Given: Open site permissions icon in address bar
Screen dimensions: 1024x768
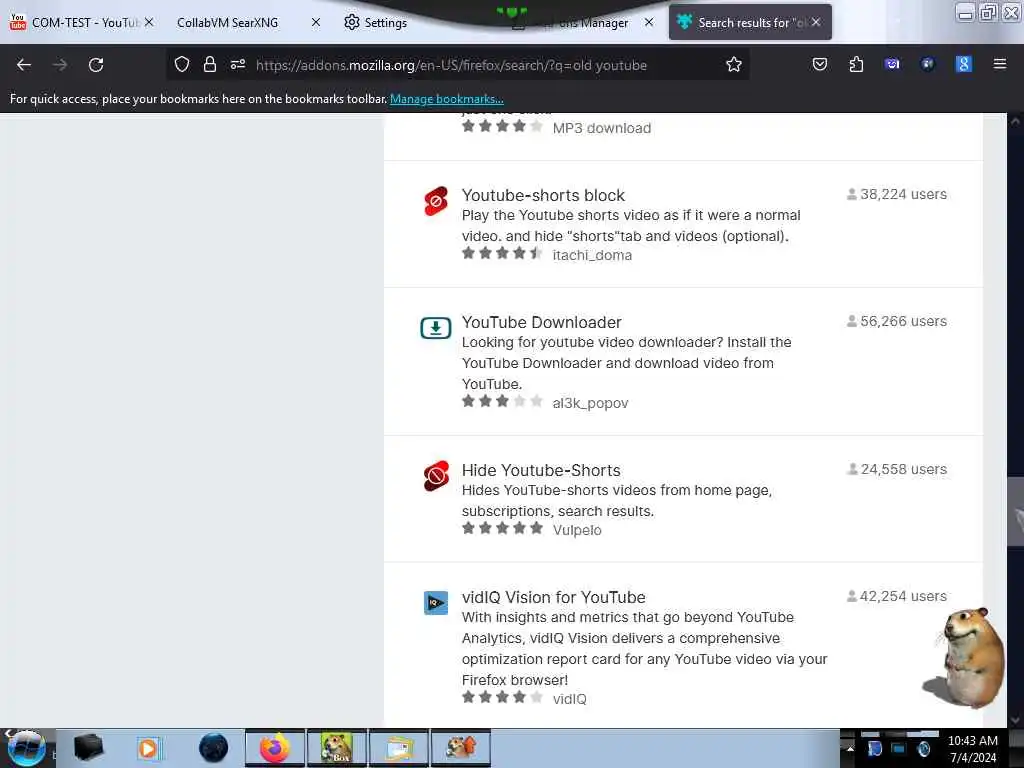Looking at the screenshot, I should 238,64.
